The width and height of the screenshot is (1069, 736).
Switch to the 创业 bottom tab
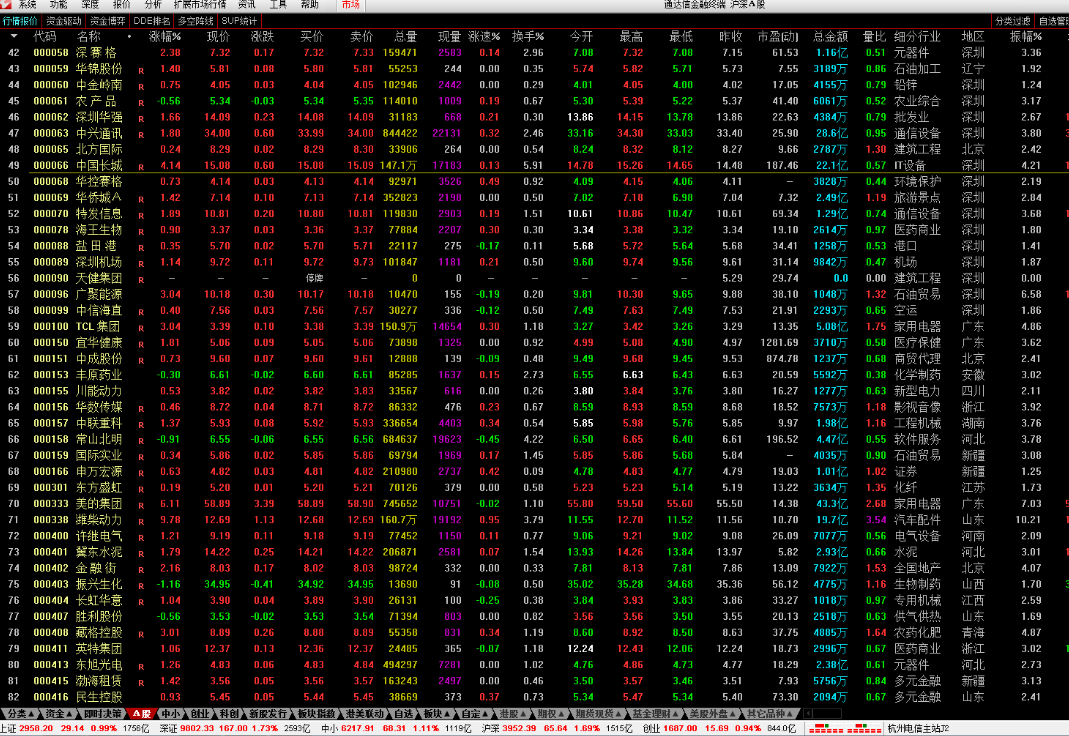tap(200, 714)
